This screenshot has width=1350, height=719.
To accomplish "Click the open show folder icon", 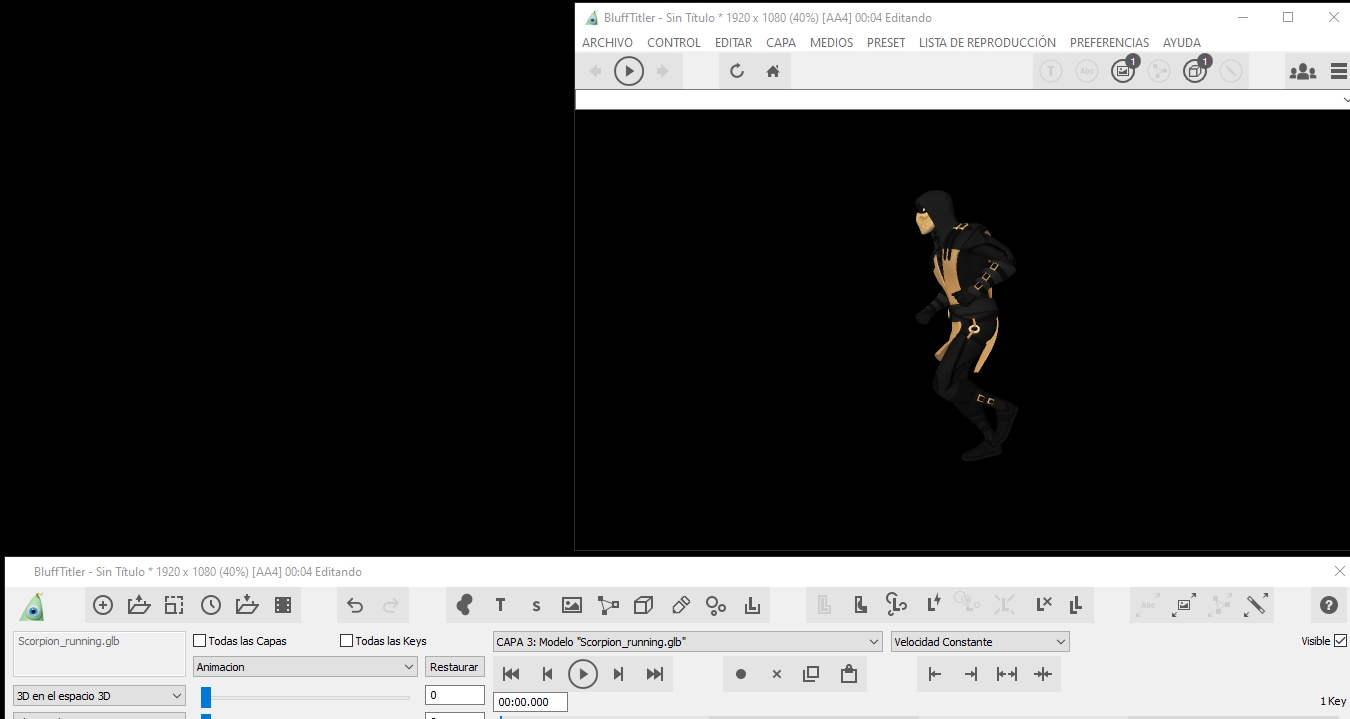I will 139,605.
